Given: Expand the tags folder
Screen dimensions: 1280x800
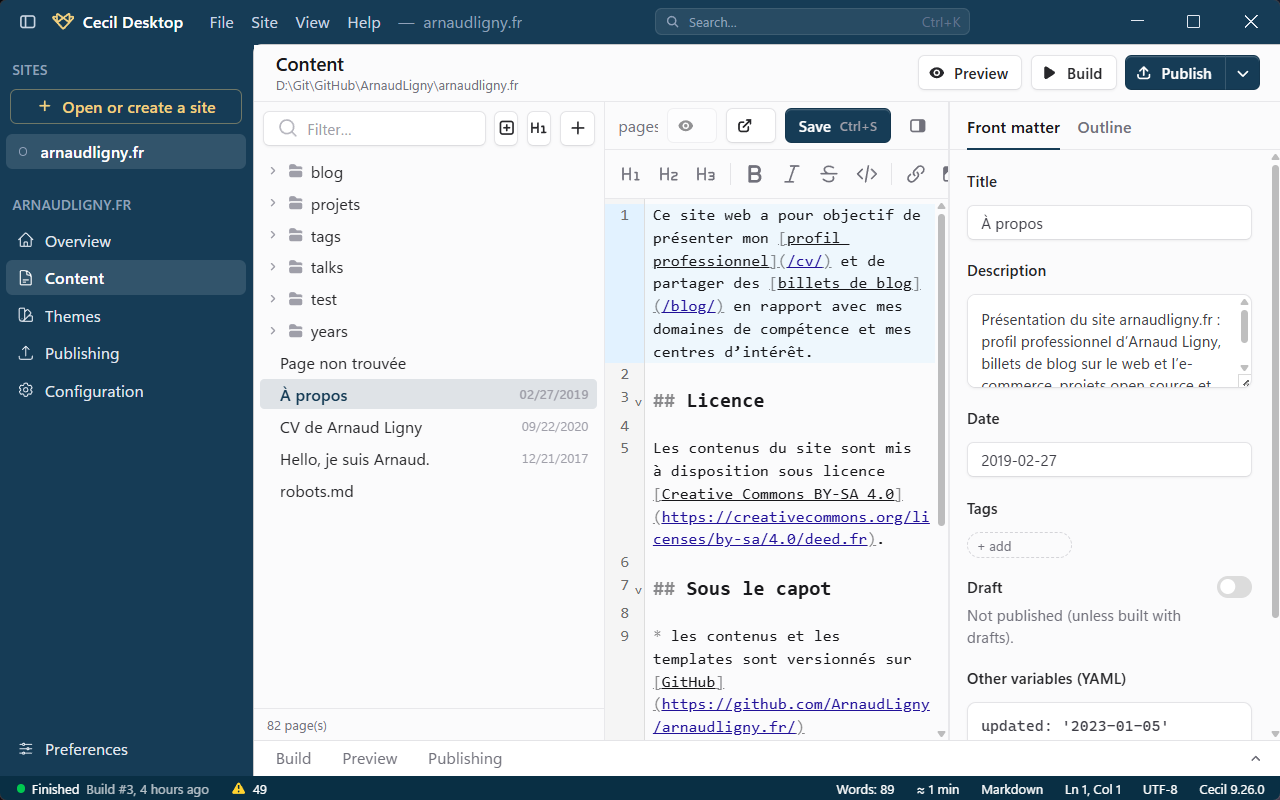Looking at the screenshot, I should tap(272, 236).
